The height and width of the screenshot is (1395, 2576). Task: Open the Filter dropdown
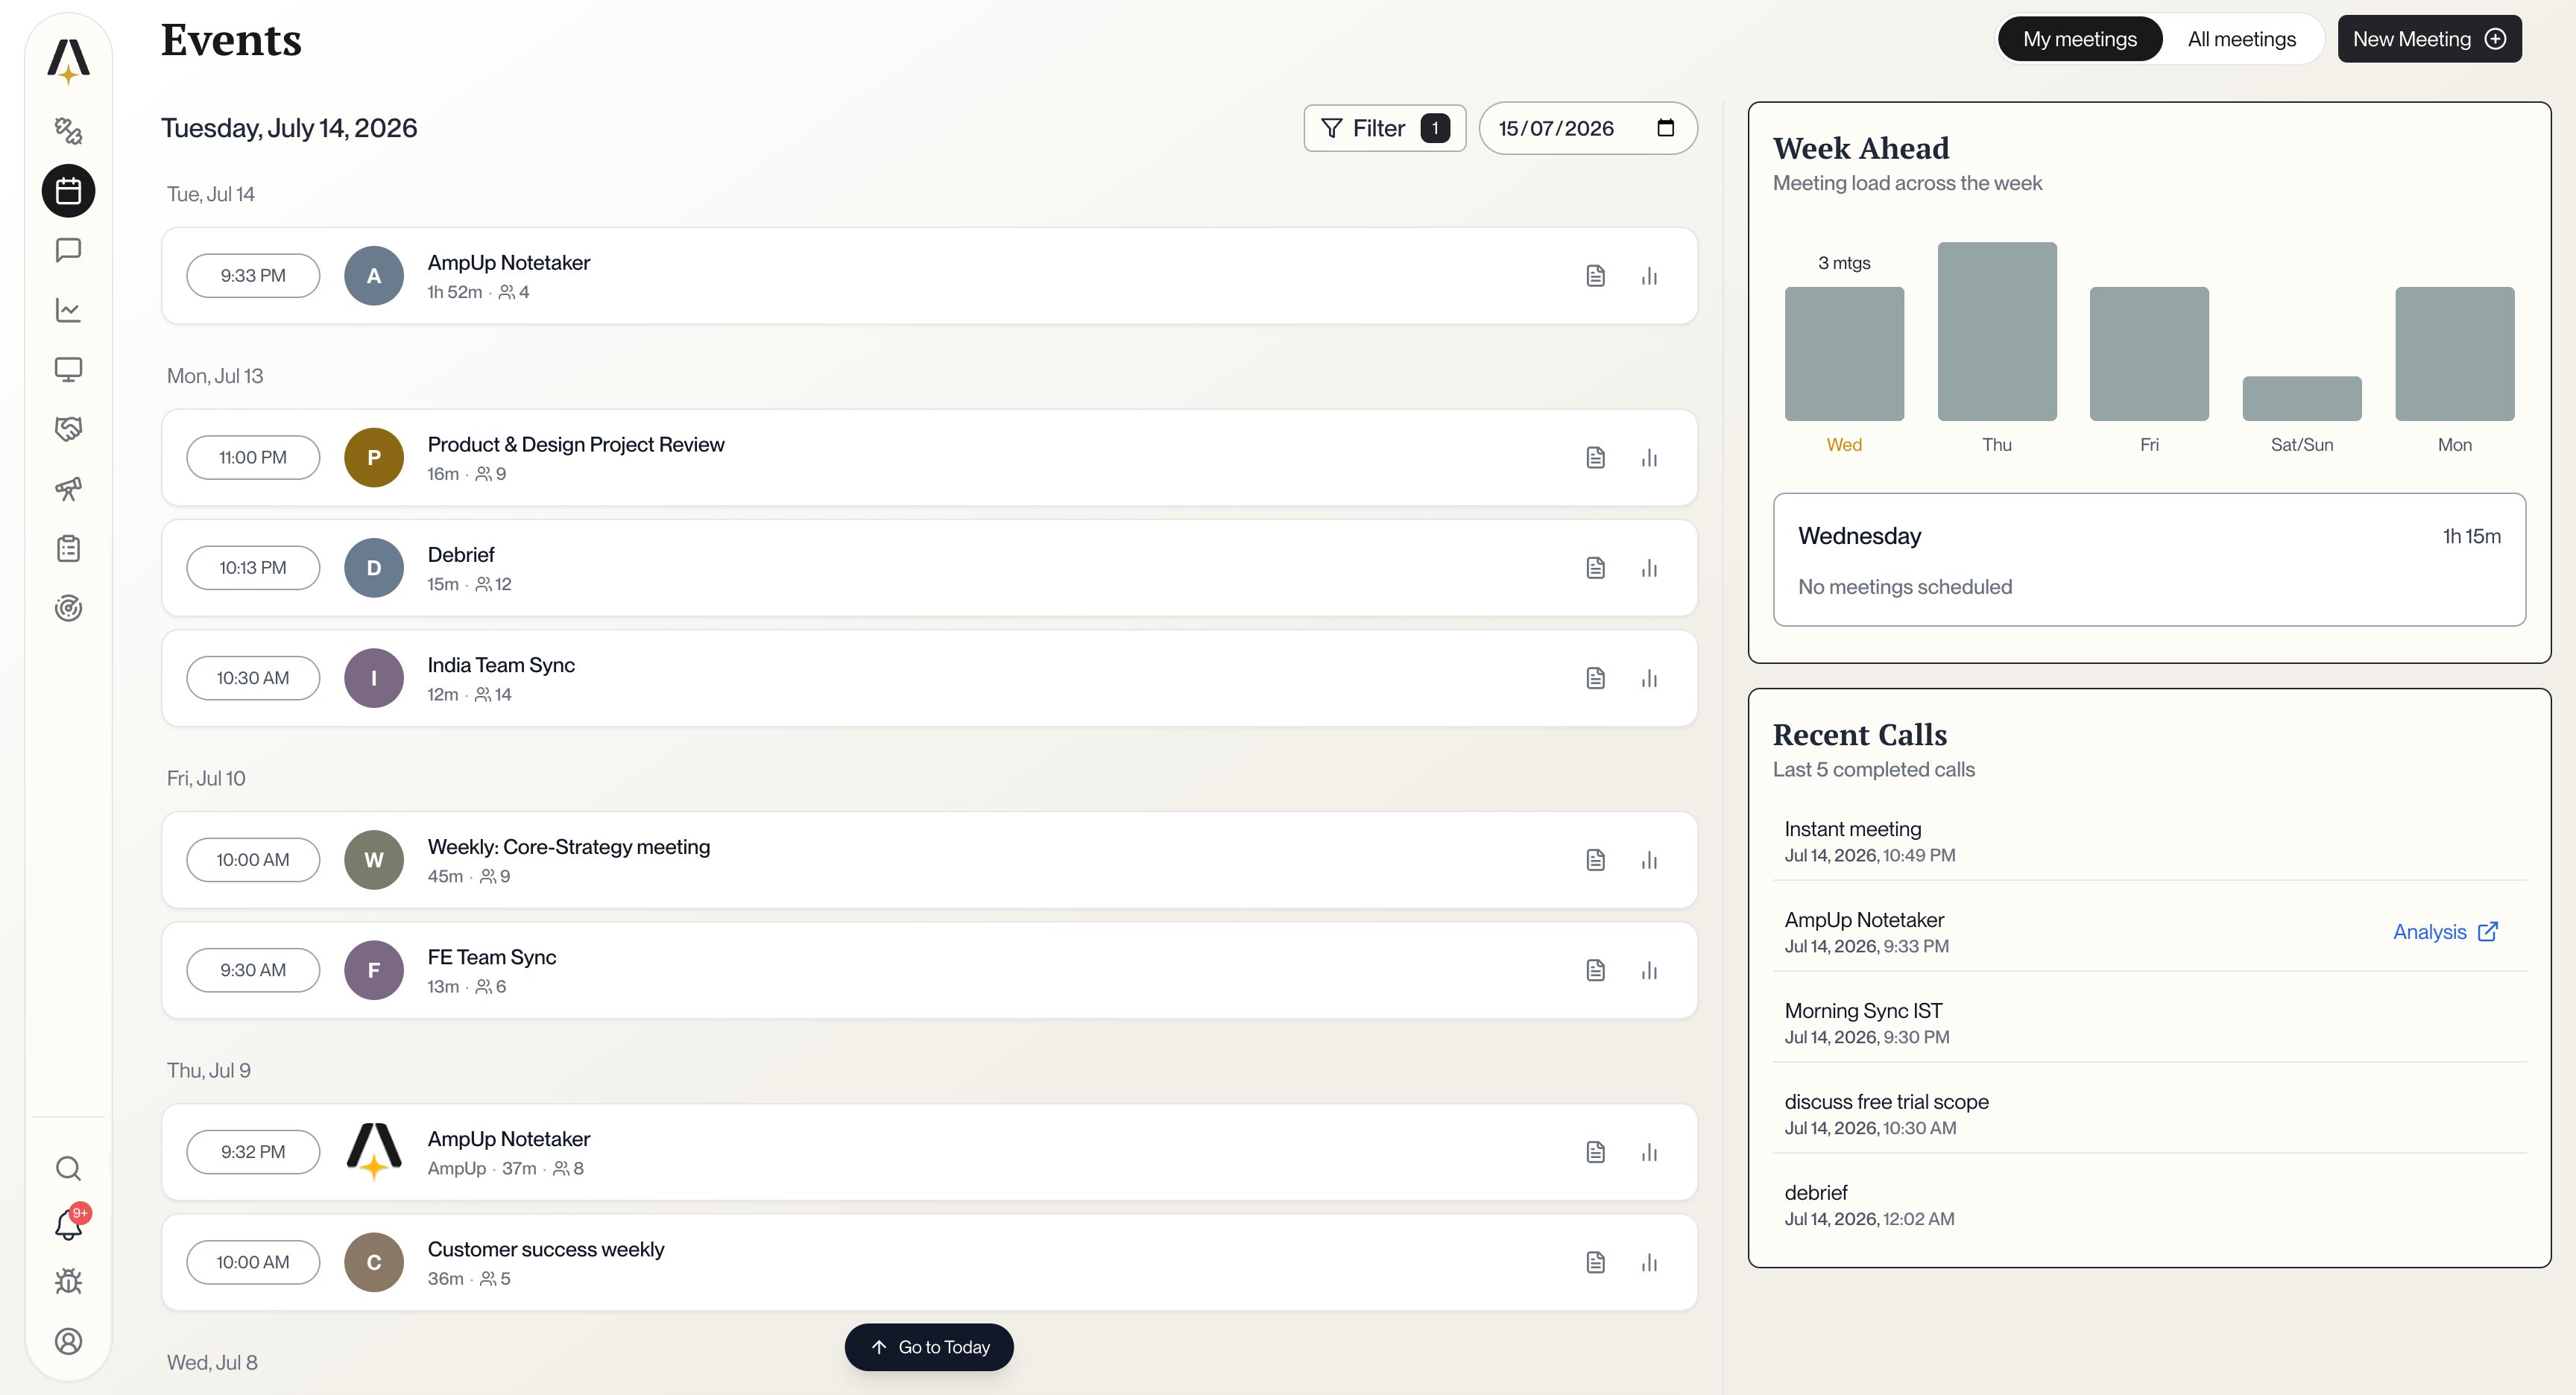[1384, 128]
